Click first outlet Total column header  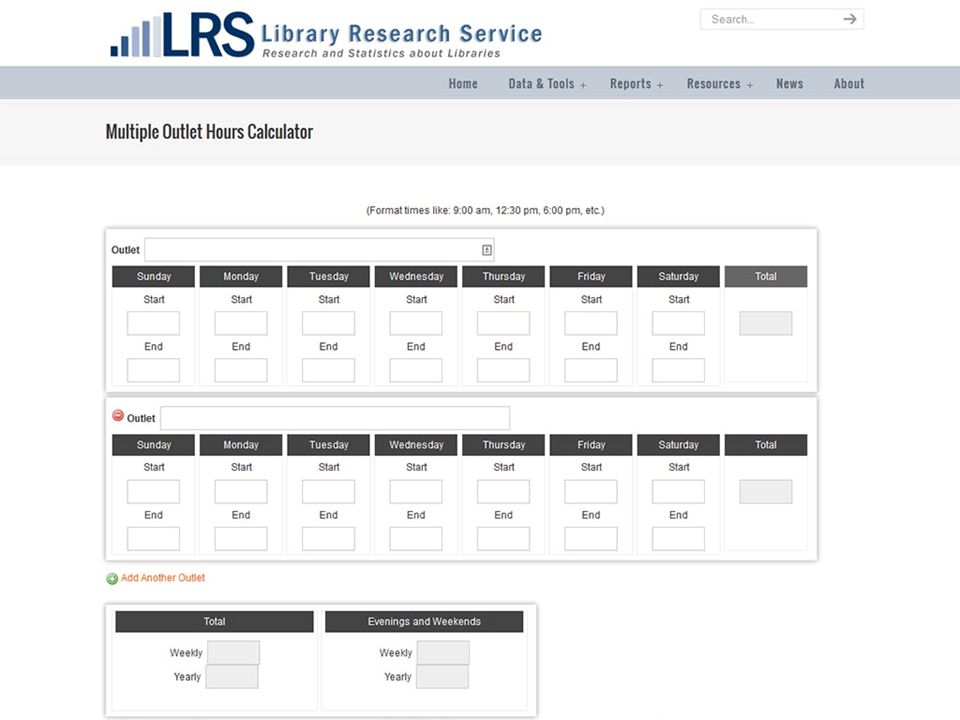coord(766,276)
